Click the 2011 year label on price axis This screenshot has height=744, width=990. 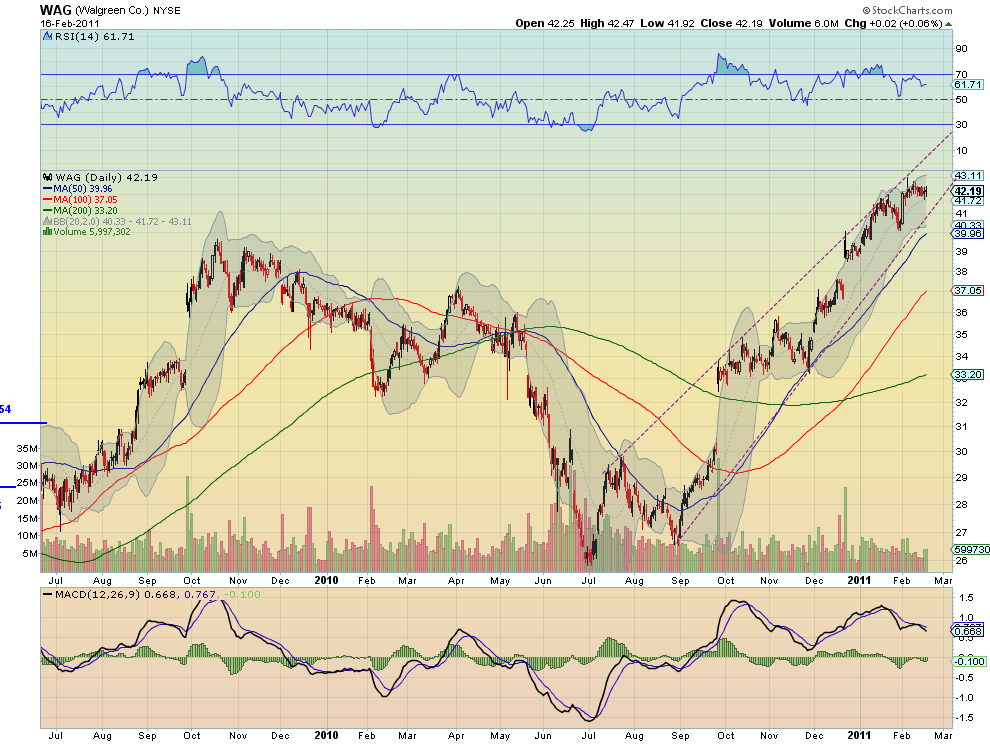(x=859, y=580)
